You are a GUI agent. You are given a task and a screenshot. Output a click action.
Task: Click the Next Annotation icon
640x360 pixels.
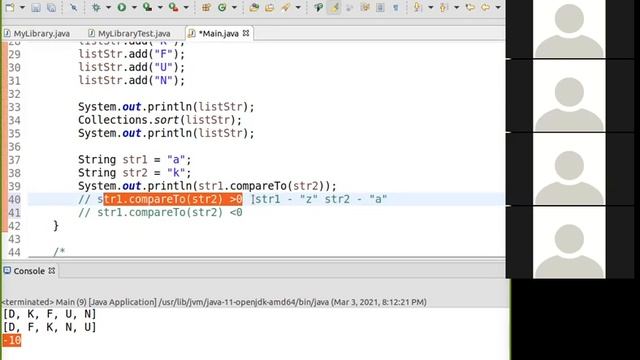(417, 7)
